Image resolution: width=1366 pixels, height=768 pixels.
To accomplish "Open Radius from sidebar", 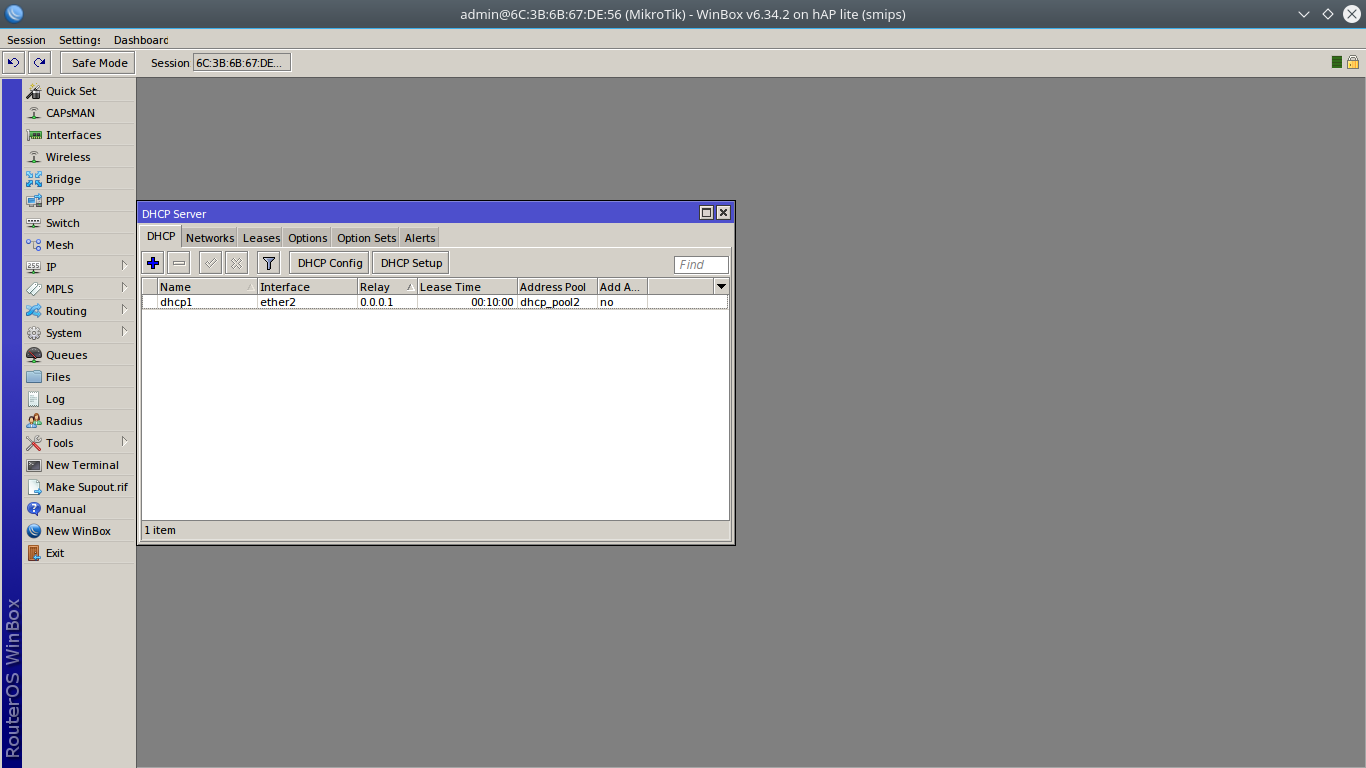I will (79, 421).
